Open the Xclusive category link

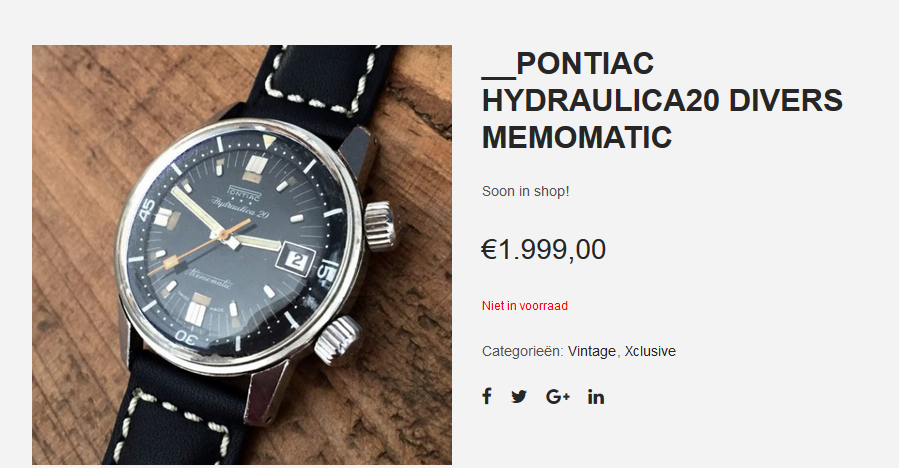click(x=650, y=351)
